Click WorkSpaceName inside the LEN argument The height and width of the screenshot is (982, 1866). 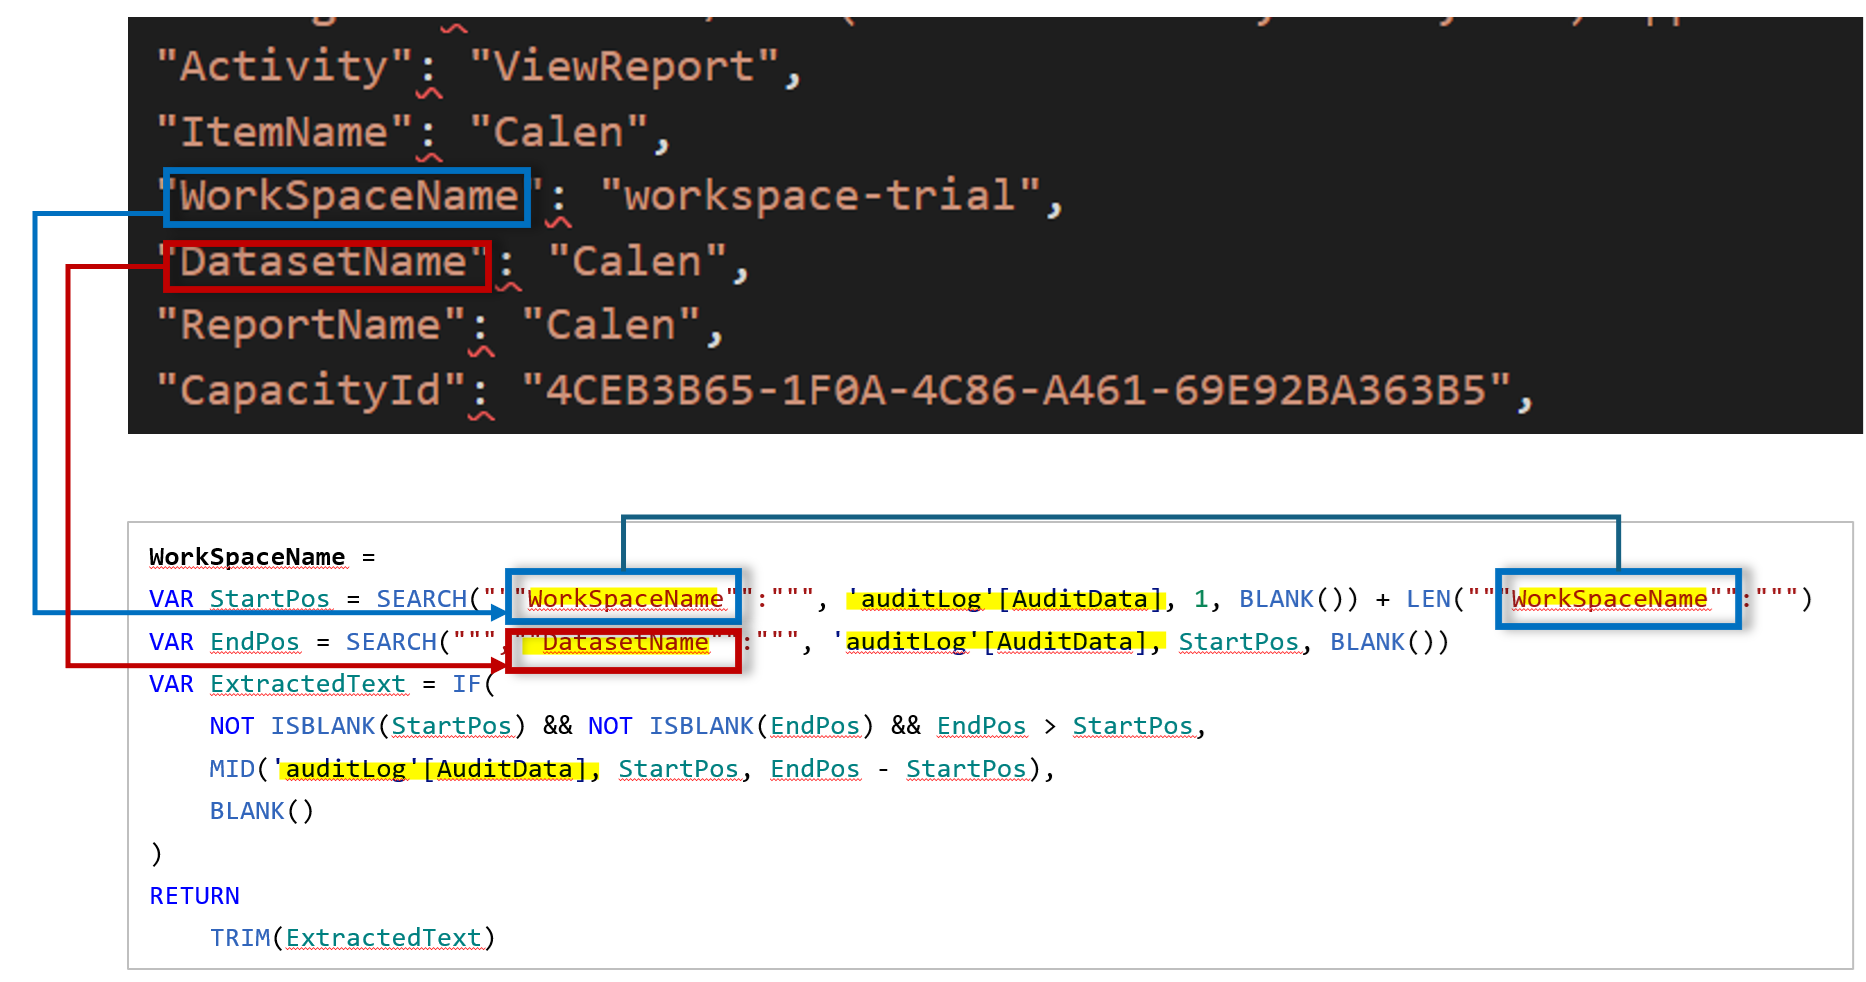pos(1609,599)
